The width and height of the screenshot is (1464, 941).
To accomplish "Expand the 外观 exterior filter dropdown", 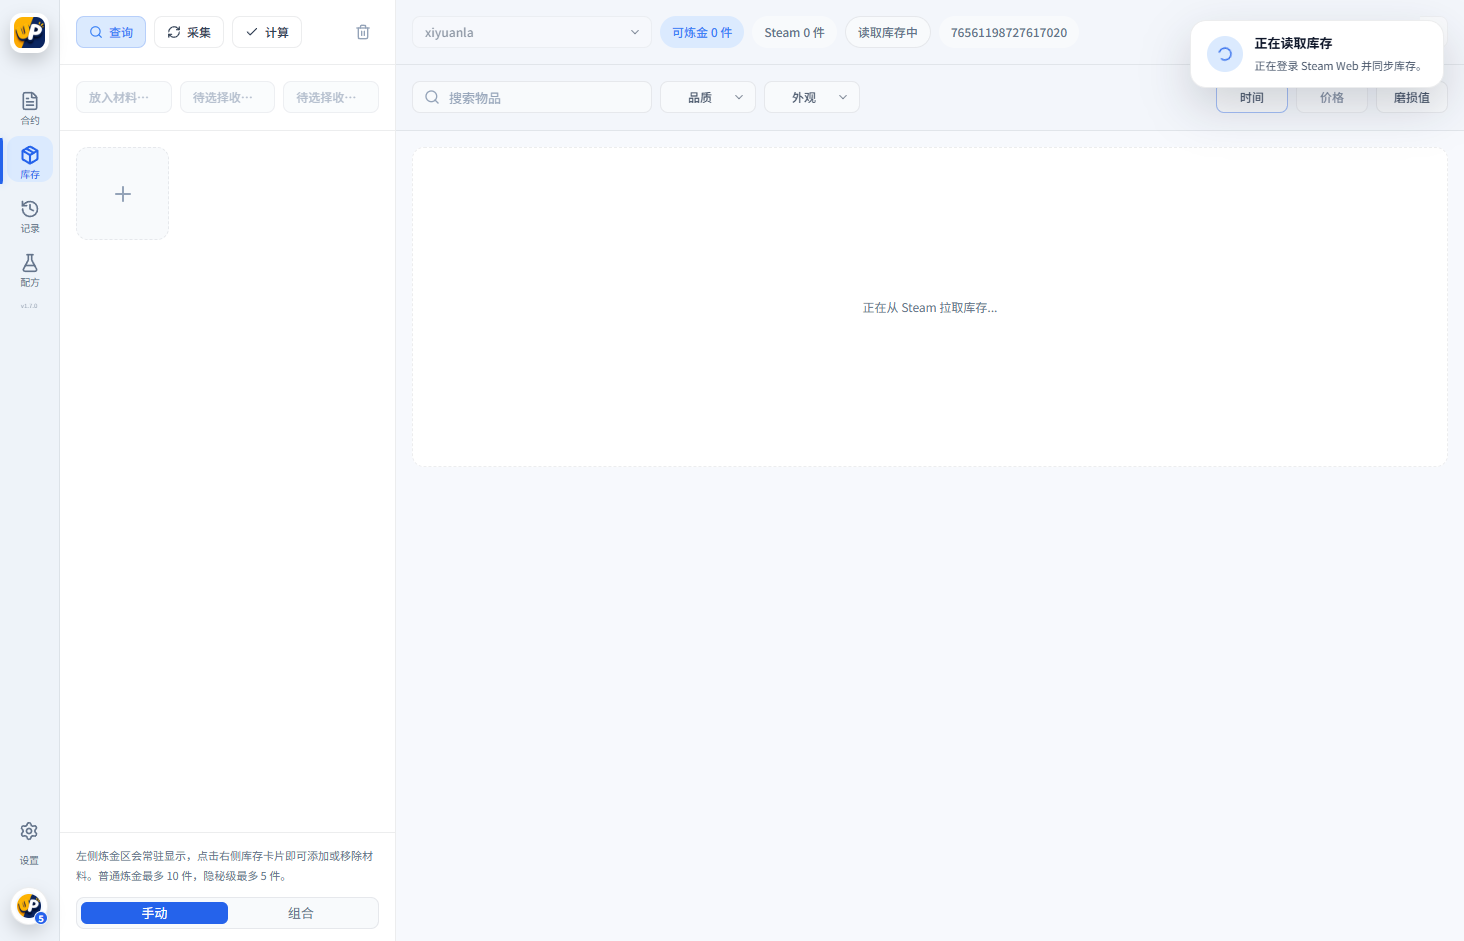I will tap(811, 97).
